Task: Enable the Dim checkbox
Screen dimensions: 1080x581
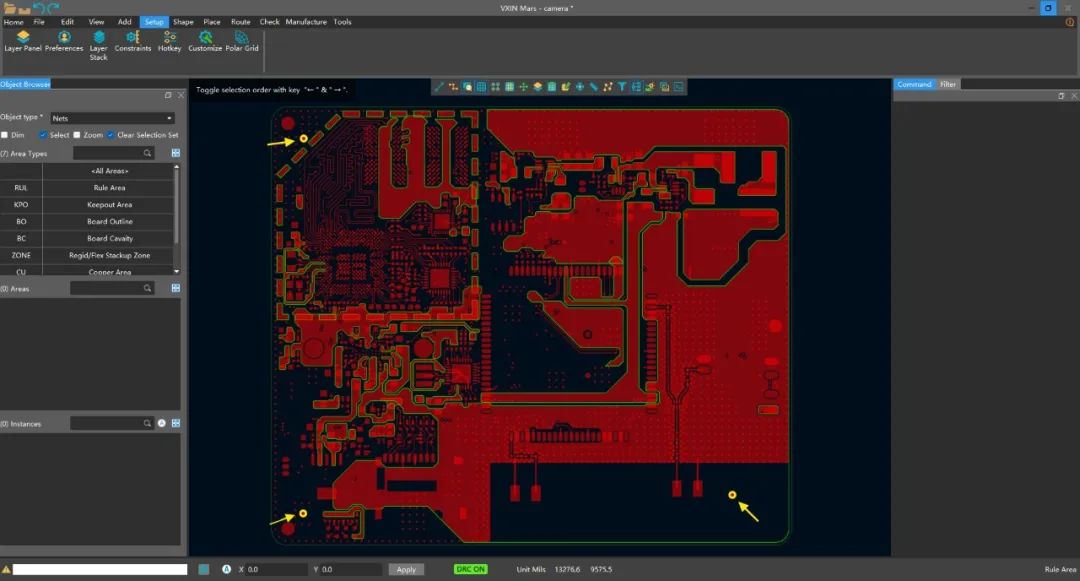Action: [5, 135]
